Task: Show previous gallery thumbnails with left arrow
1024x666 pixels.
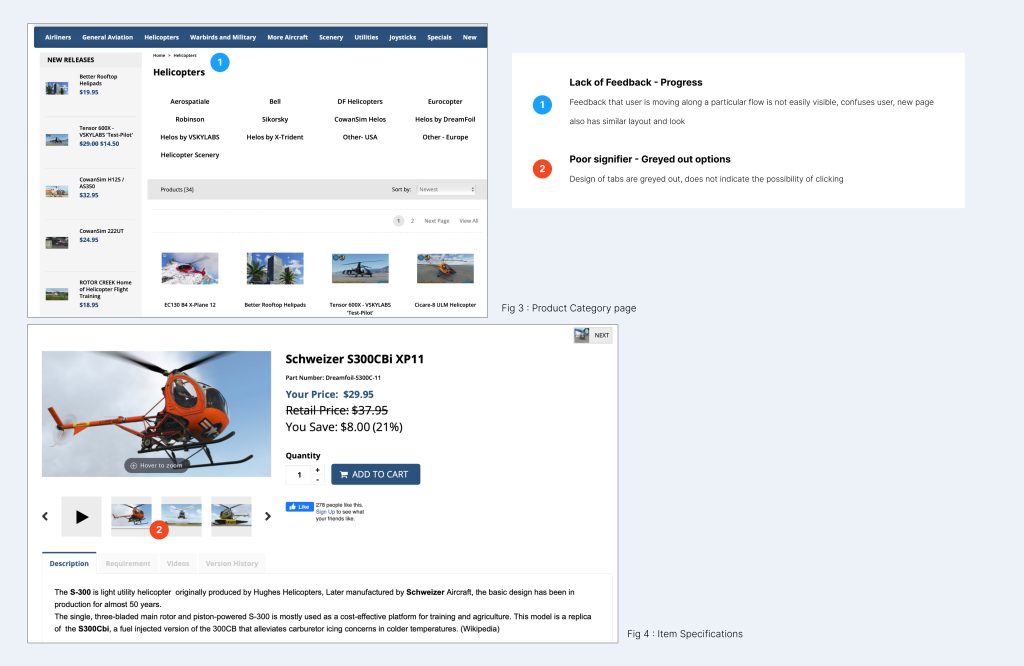Action: pyautogui.click(x=45, y=516)
